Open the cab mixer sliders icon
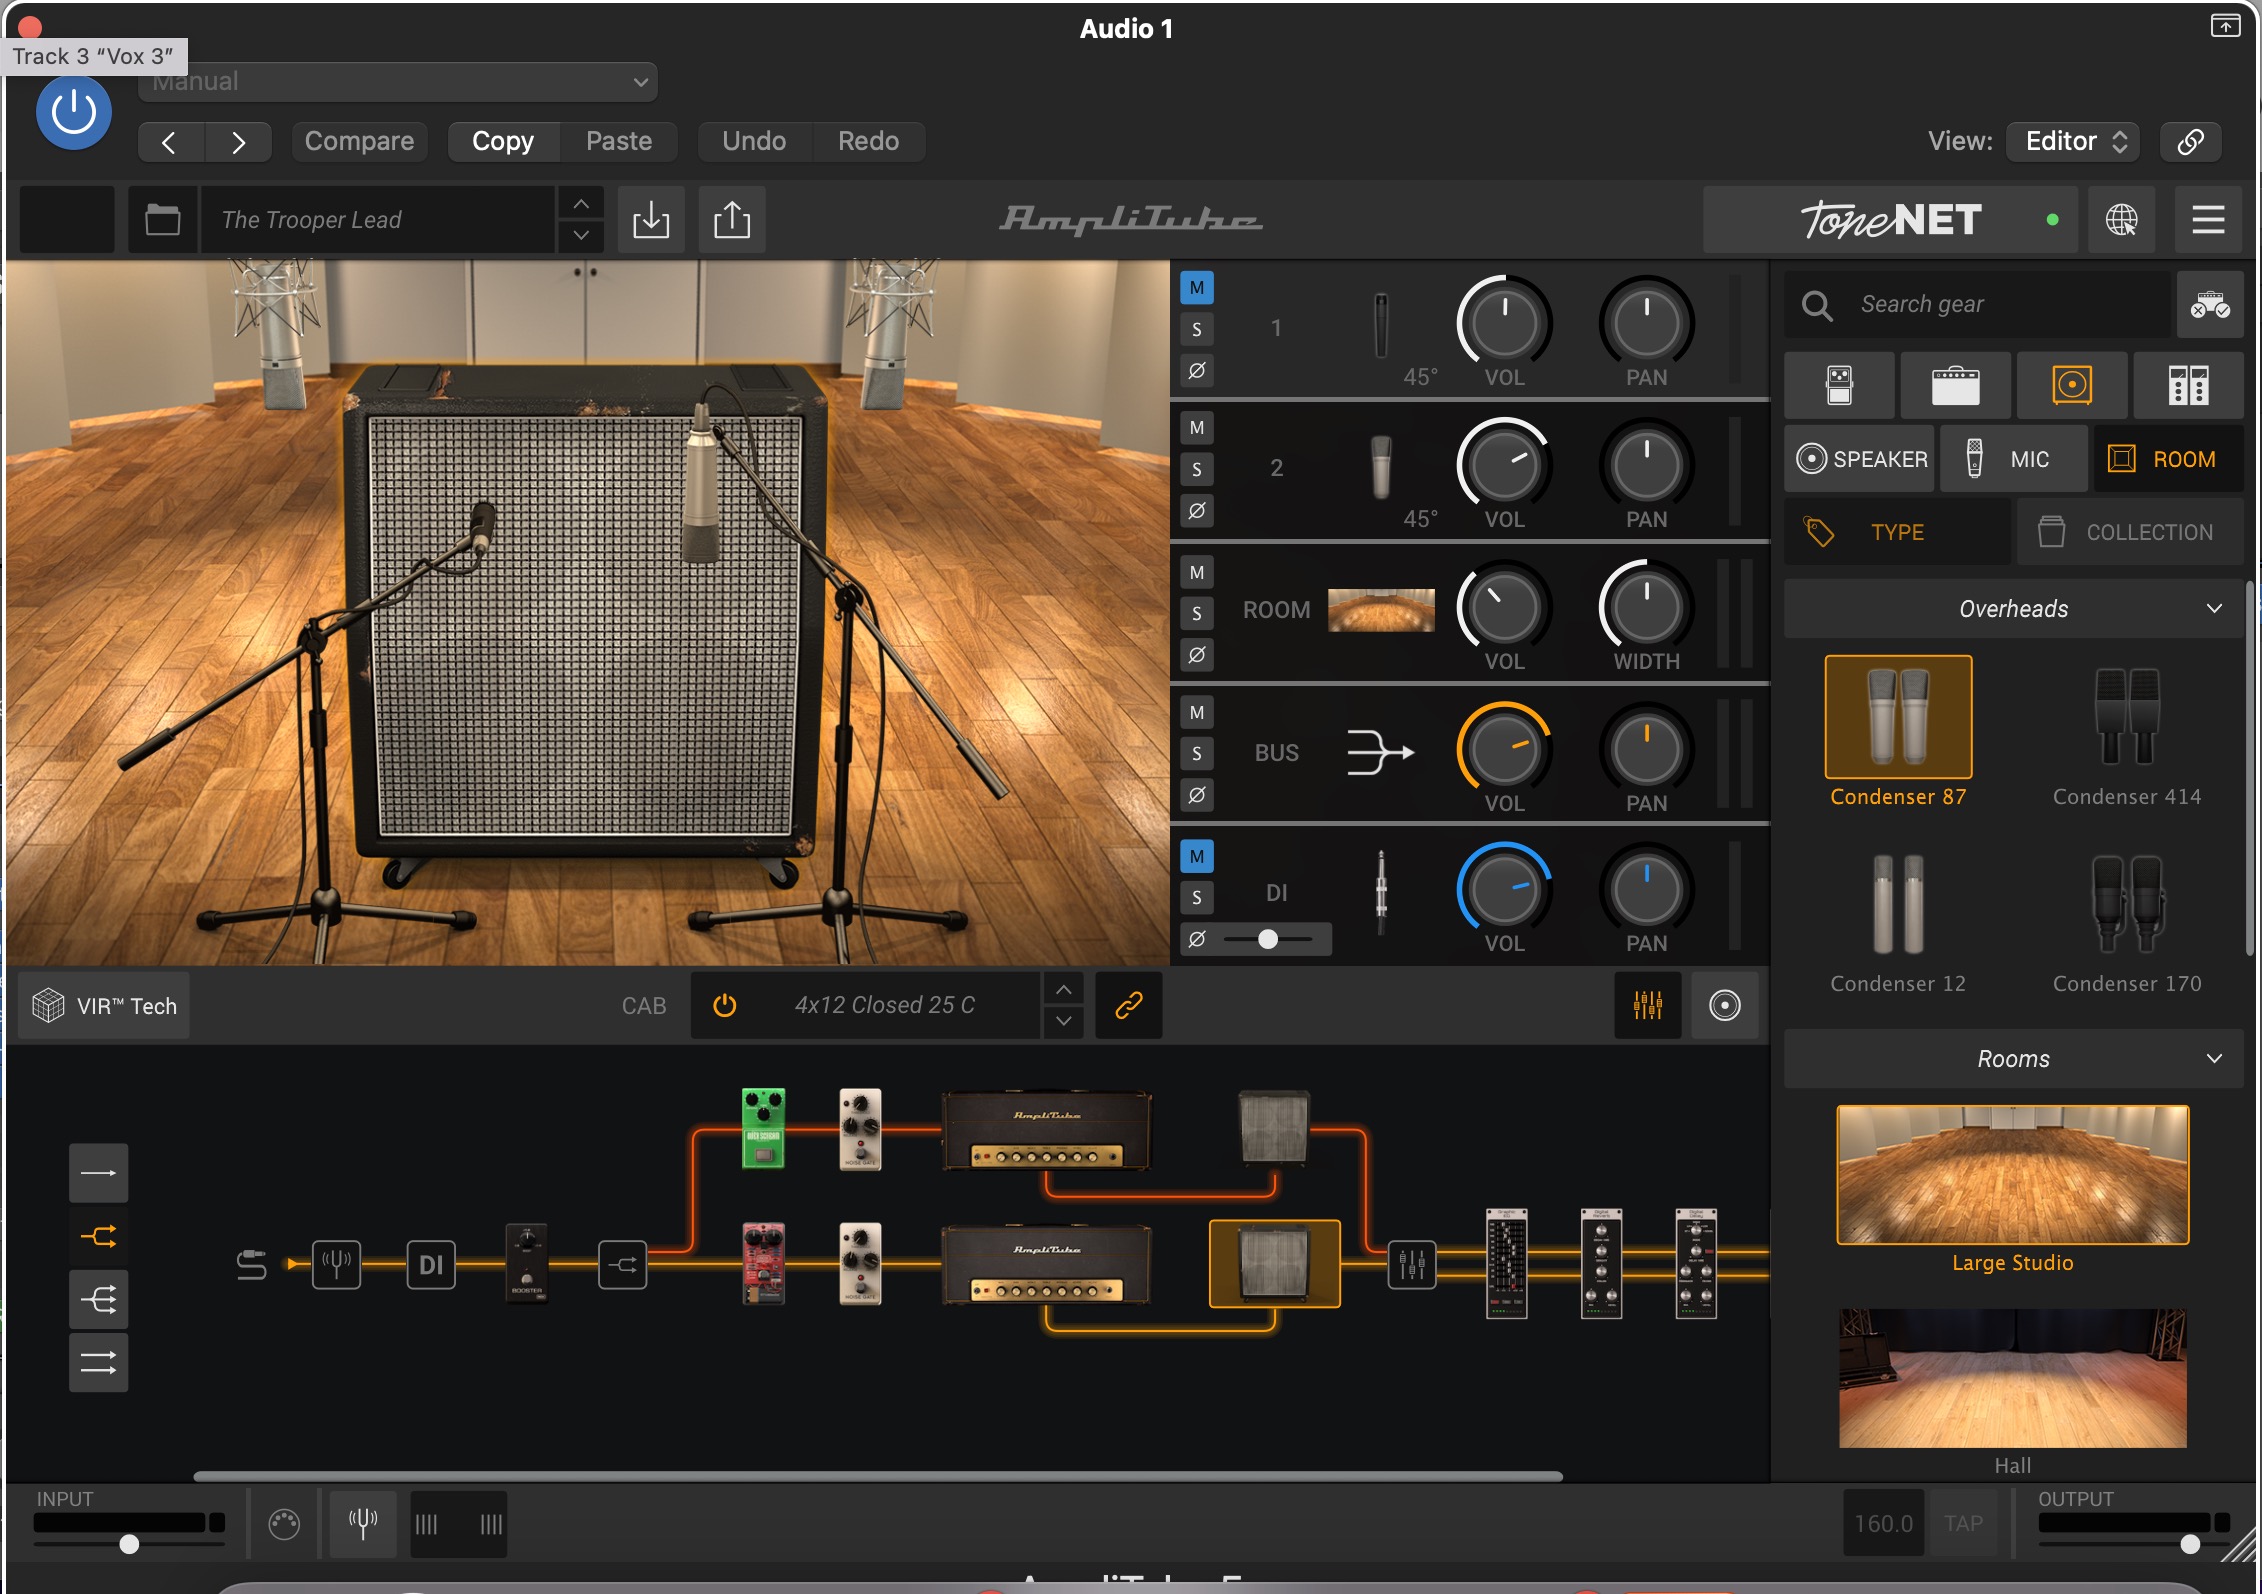Image resolution: width=2262 pixels, height=1594 pixels. [x=1648, y=1005]
